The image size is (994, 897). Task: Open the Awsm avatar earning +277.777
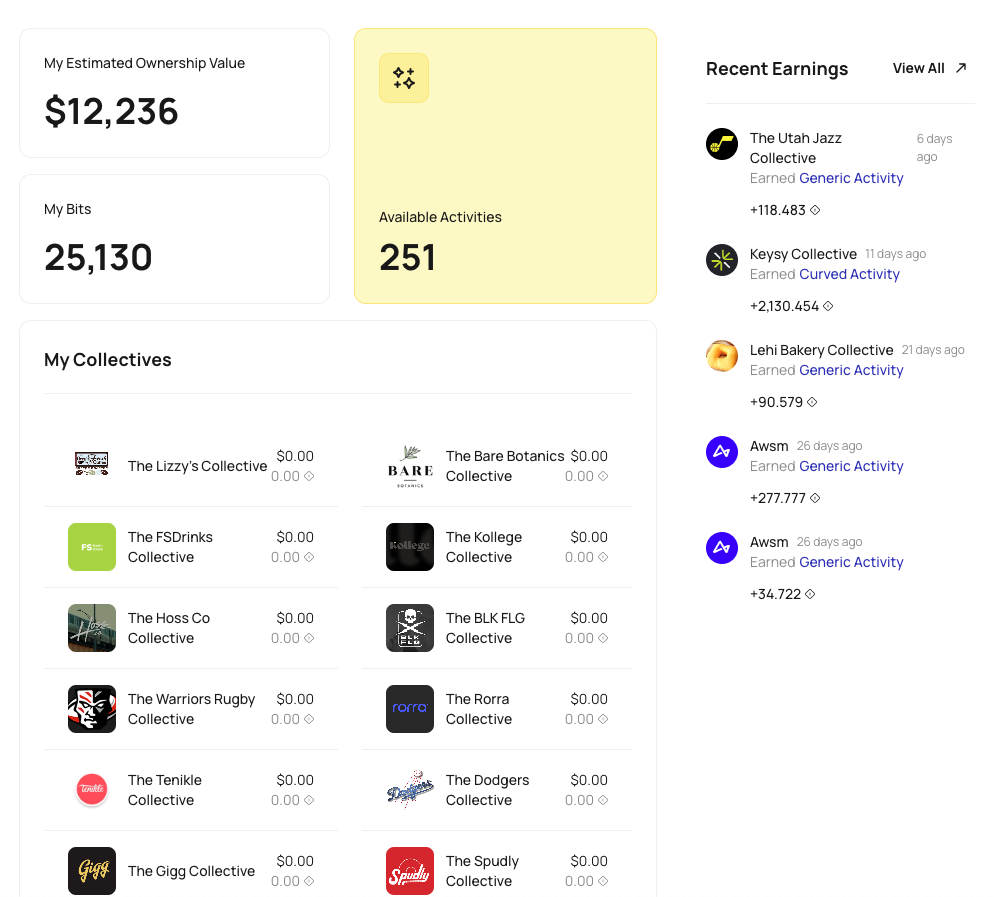(x=722, y=452)
